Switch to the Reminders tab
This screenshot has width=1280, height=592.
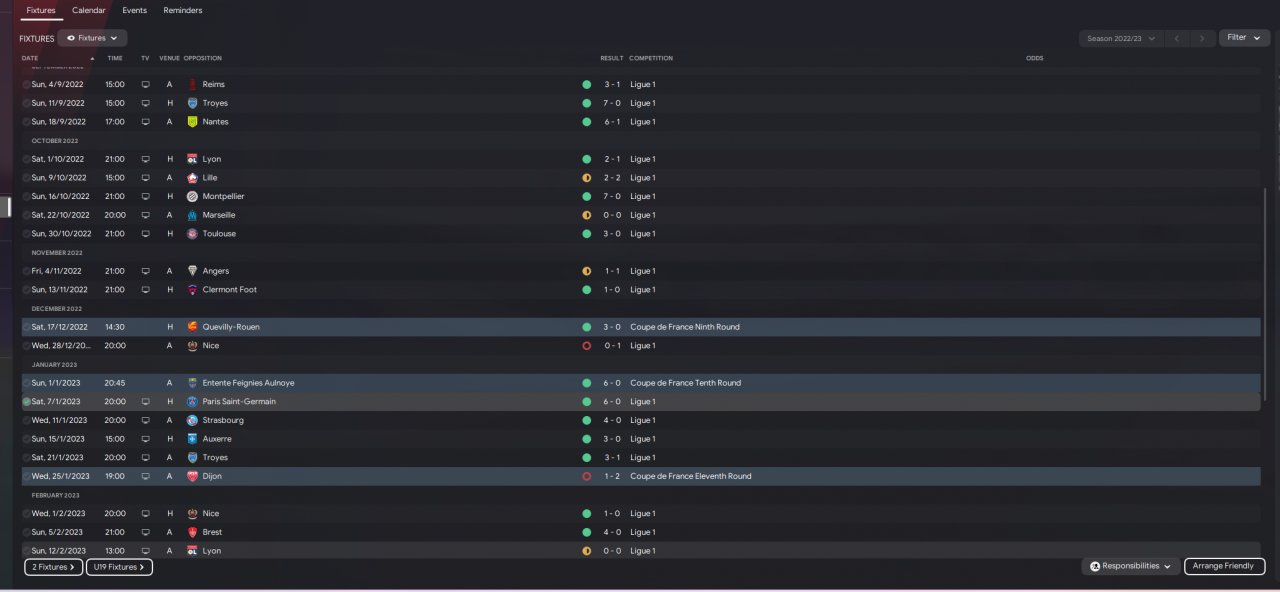pyautogui.click(x=183, y=10)
